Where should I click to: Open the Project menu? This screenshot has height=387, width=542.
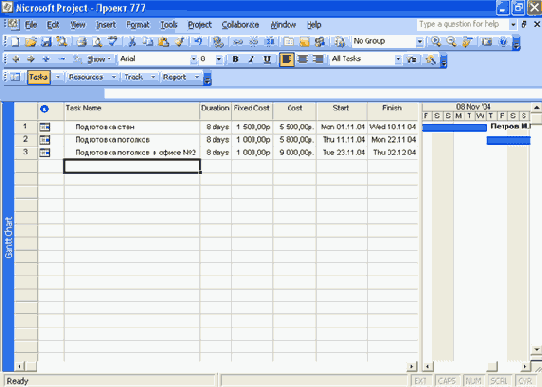pos(200,25)
